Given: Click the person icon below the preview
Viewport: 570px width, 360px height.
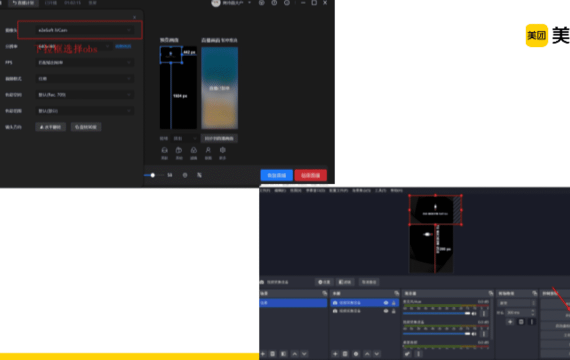Looking at the screenshot, I should pyautogui.click(x=208, y=150).
